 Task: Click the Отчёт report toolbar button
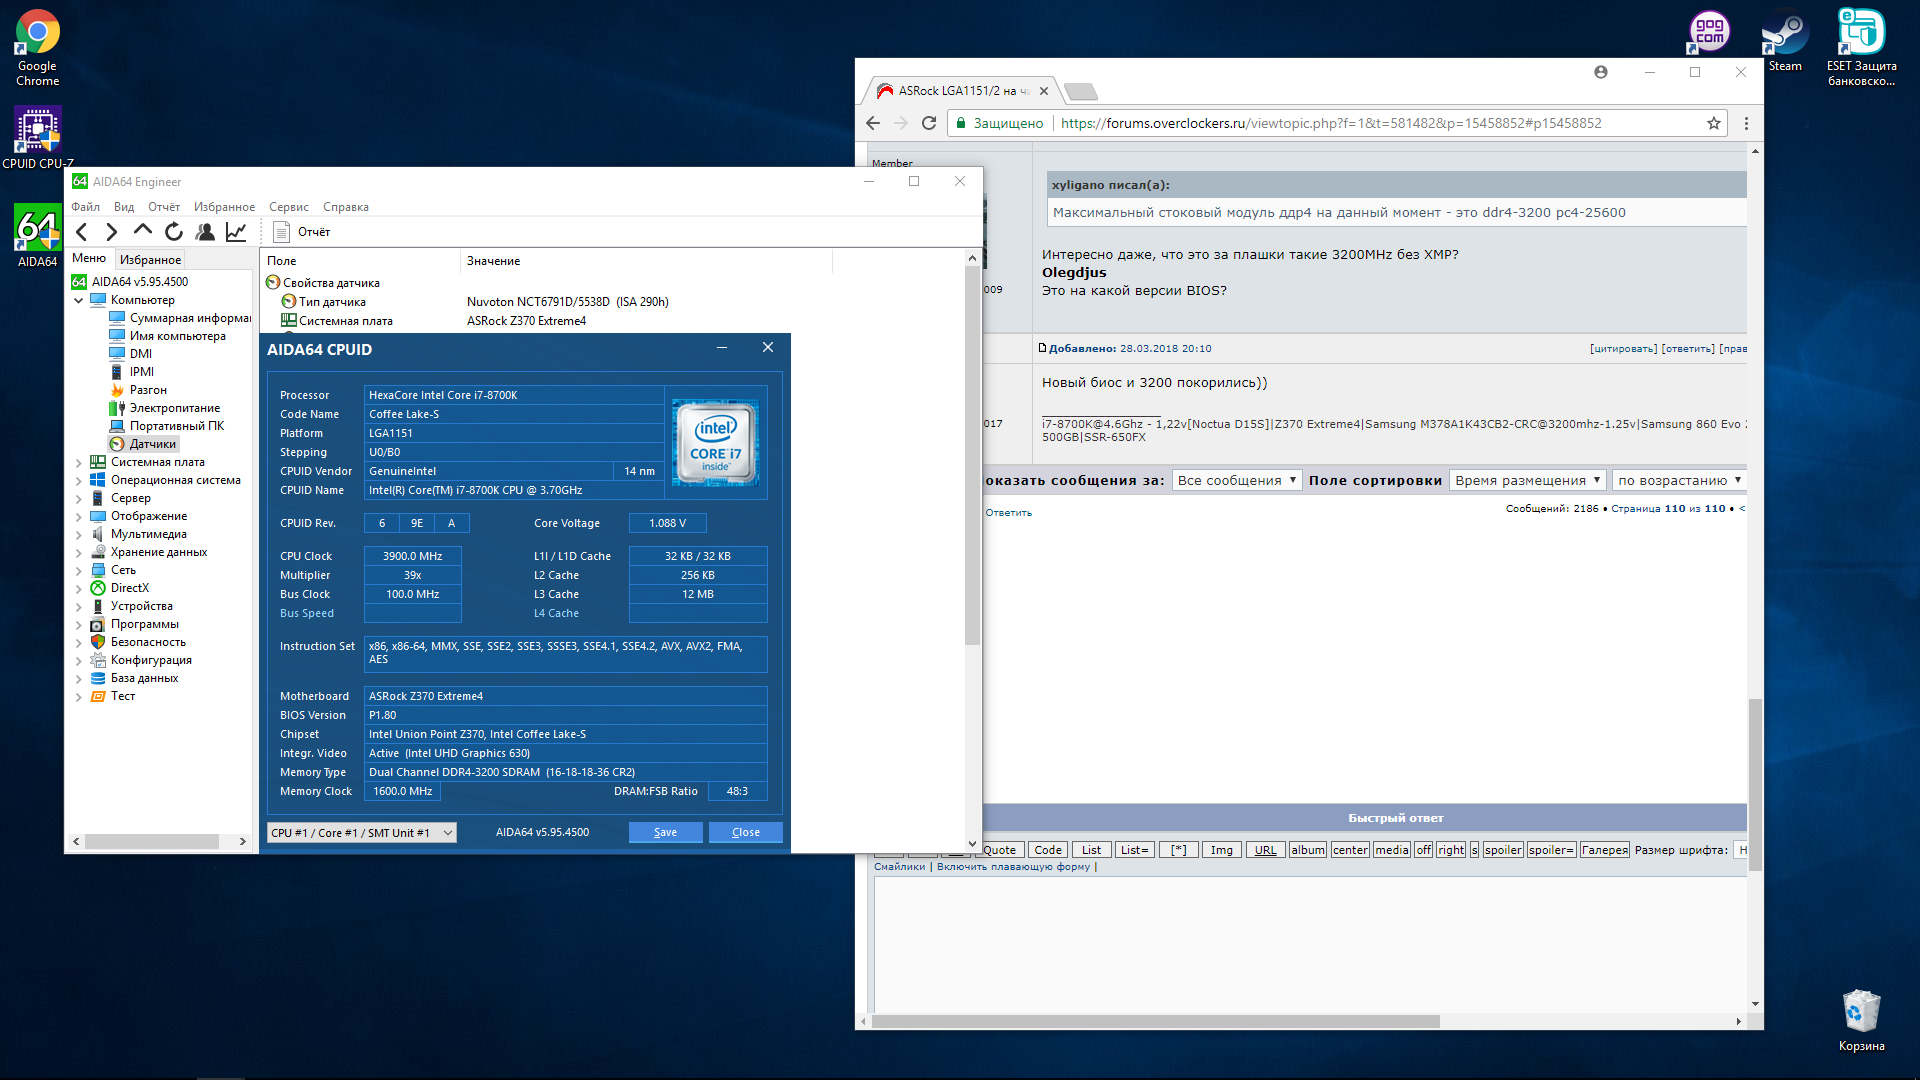point(302,232)
